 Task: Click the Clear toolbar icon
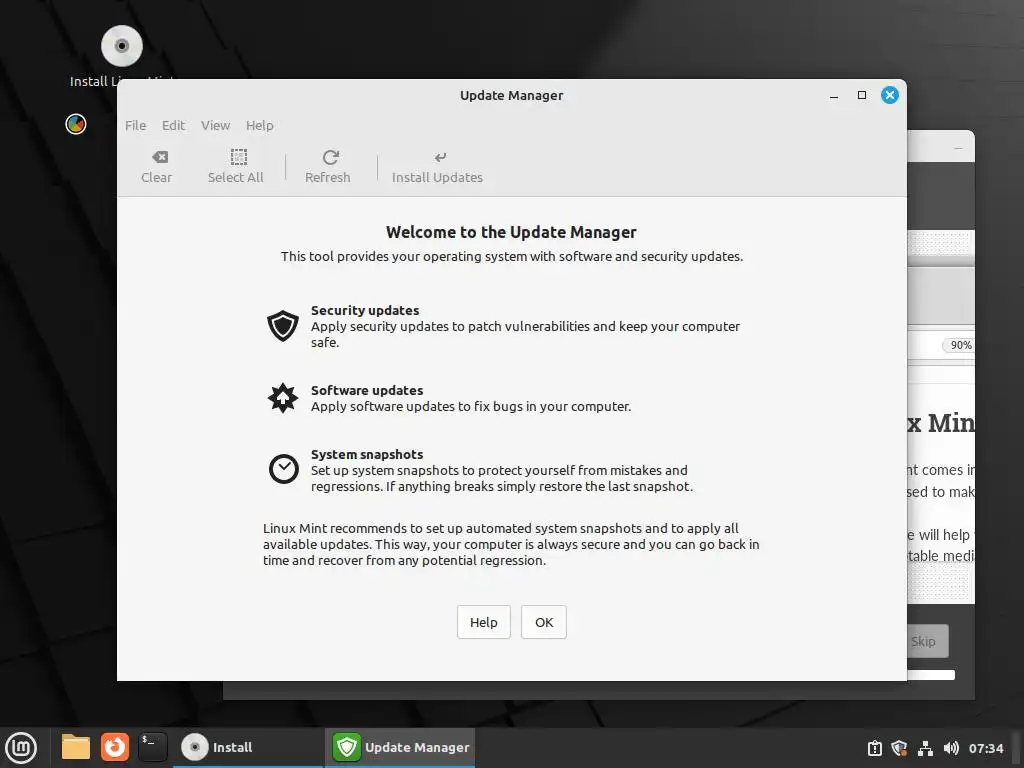tap(160, 157)
